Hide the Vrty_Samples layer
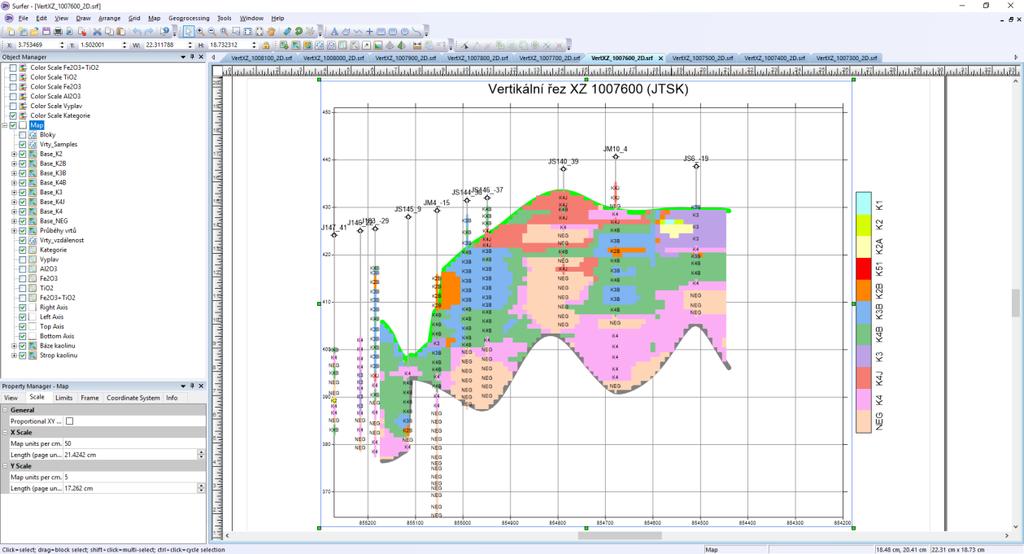1024x554 pixels. 22,144
